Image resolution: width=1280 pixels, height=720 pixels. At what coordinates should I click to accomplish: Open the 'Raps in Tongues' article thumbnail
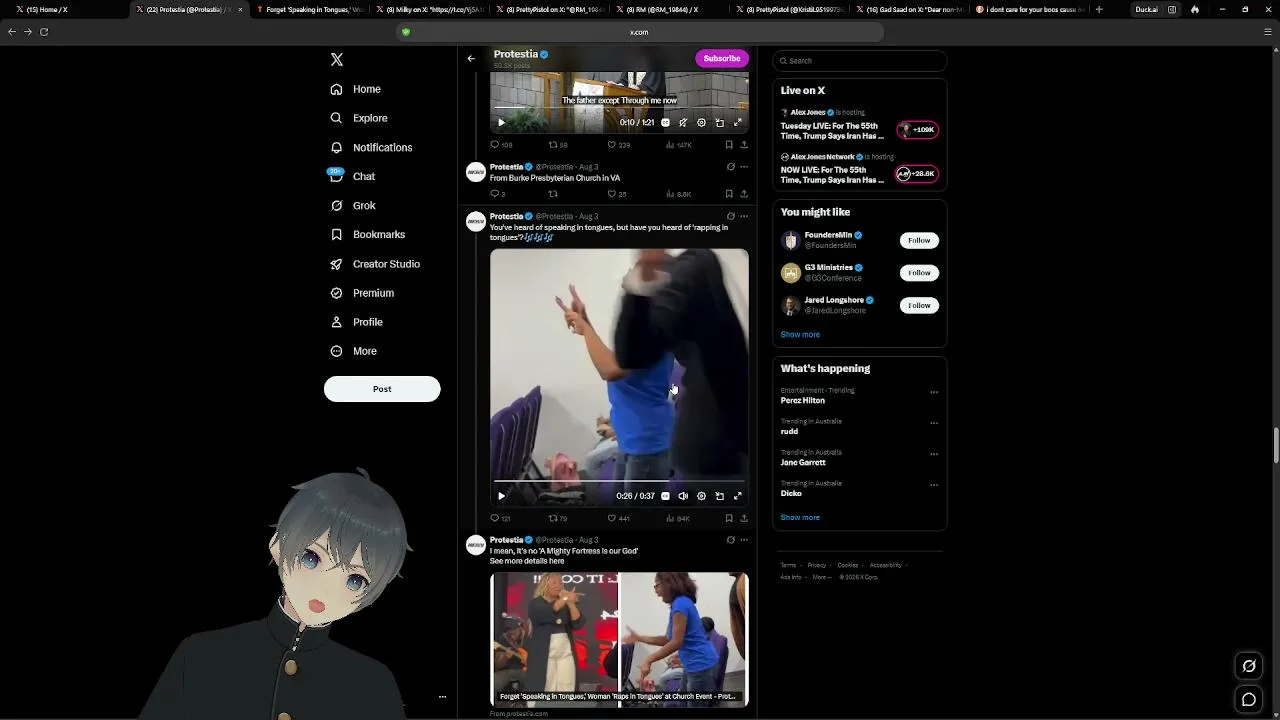(x=619, y=640)
